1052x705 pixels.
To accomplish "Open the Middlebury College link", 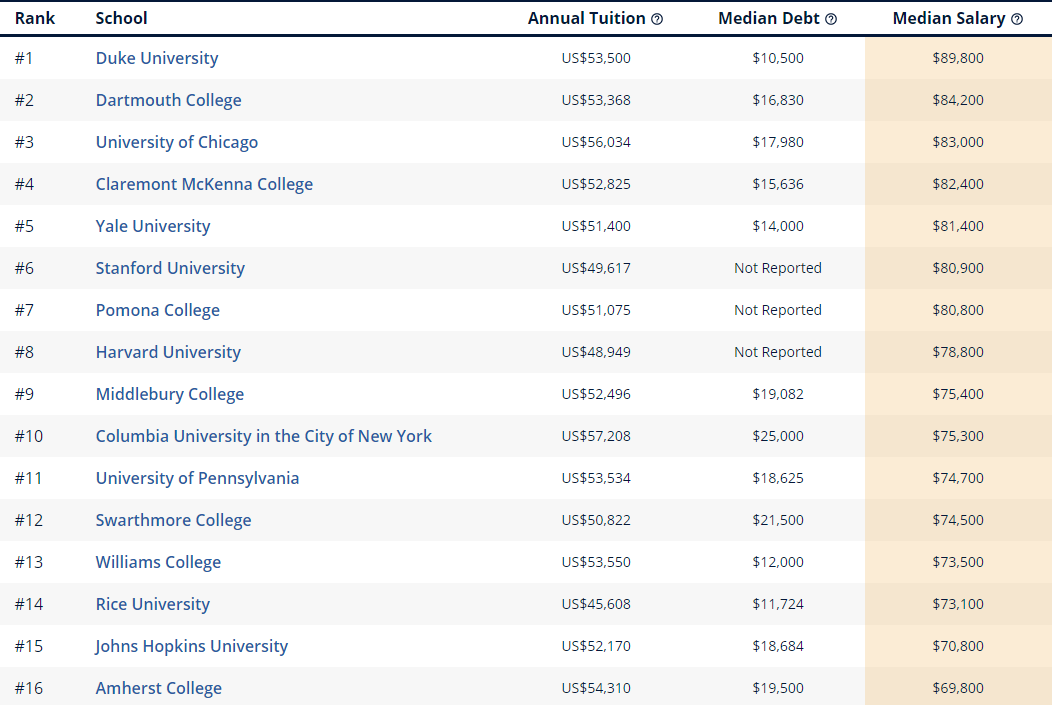I will [170, 394].
